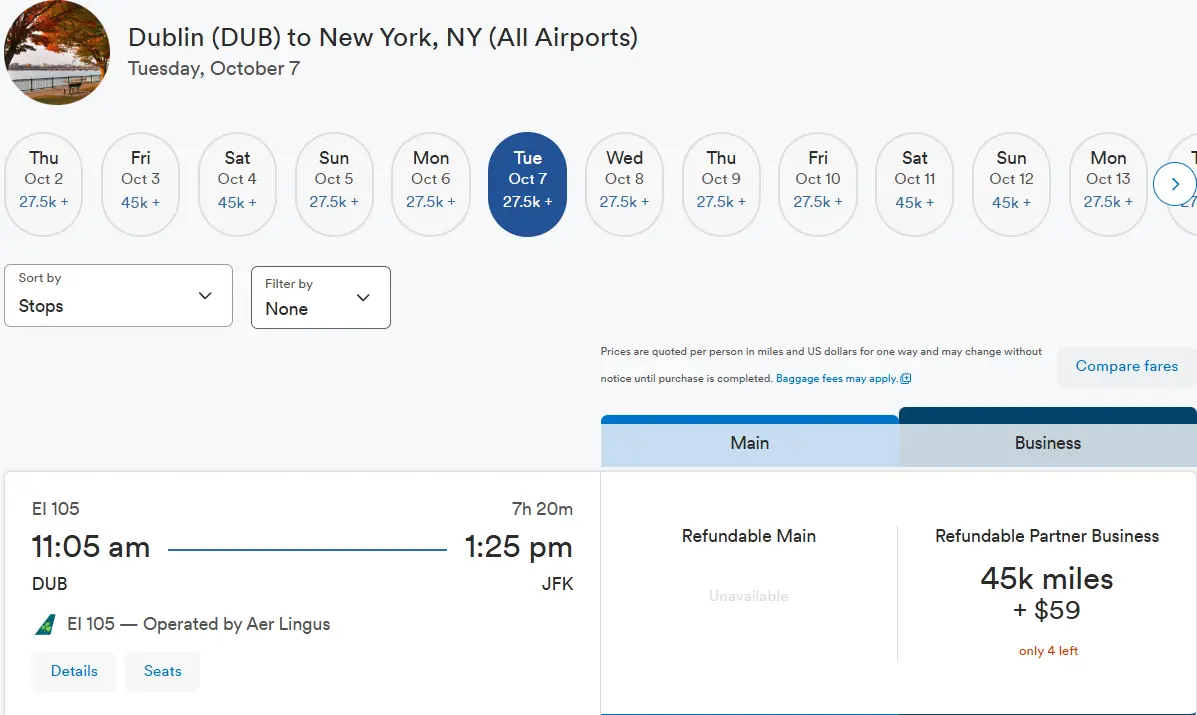The width and height of the screenshot is (1197, 715).
Task: Switch to the Main fare tab
Action: 750,443
